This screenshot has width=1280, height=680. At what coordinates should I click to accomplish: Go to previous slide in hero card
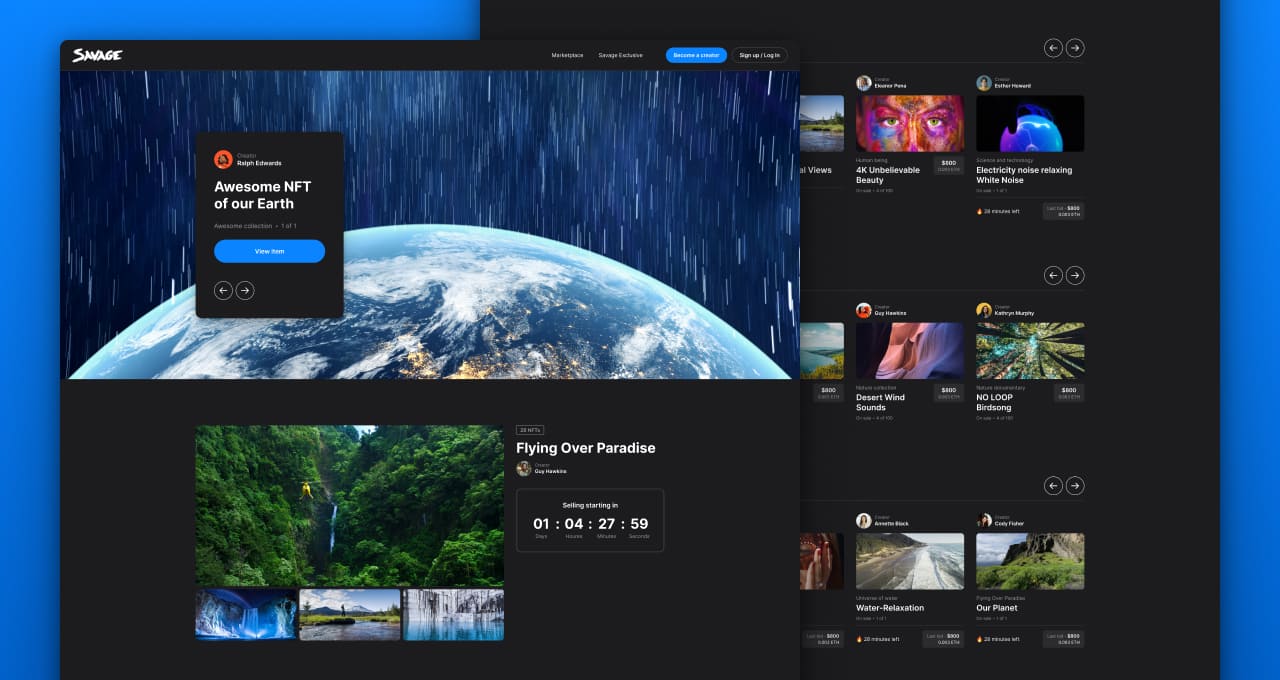[x=223, y=290]
